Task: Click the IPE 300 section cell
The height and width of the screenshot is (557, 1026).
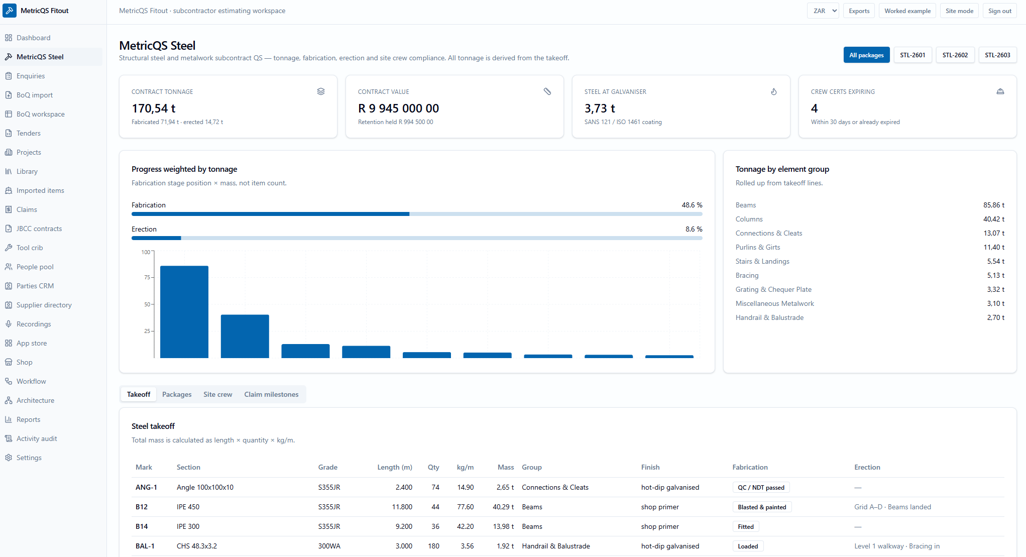Action: coord(188,527)
